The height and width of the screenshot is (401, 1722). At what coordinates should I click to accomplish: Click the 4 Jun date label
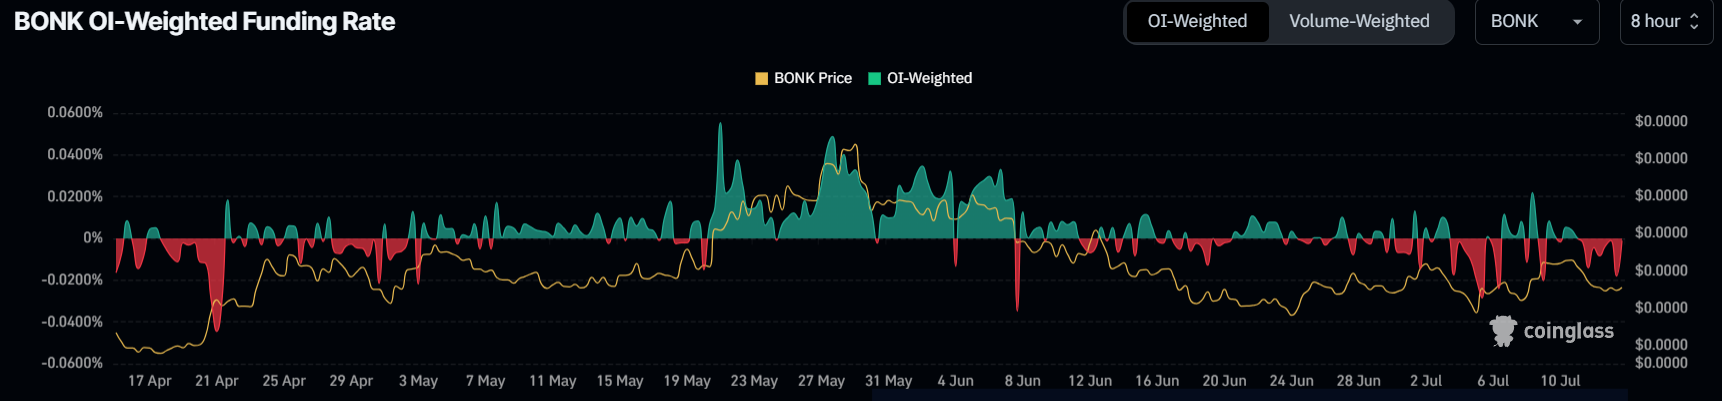click(955, 381)
